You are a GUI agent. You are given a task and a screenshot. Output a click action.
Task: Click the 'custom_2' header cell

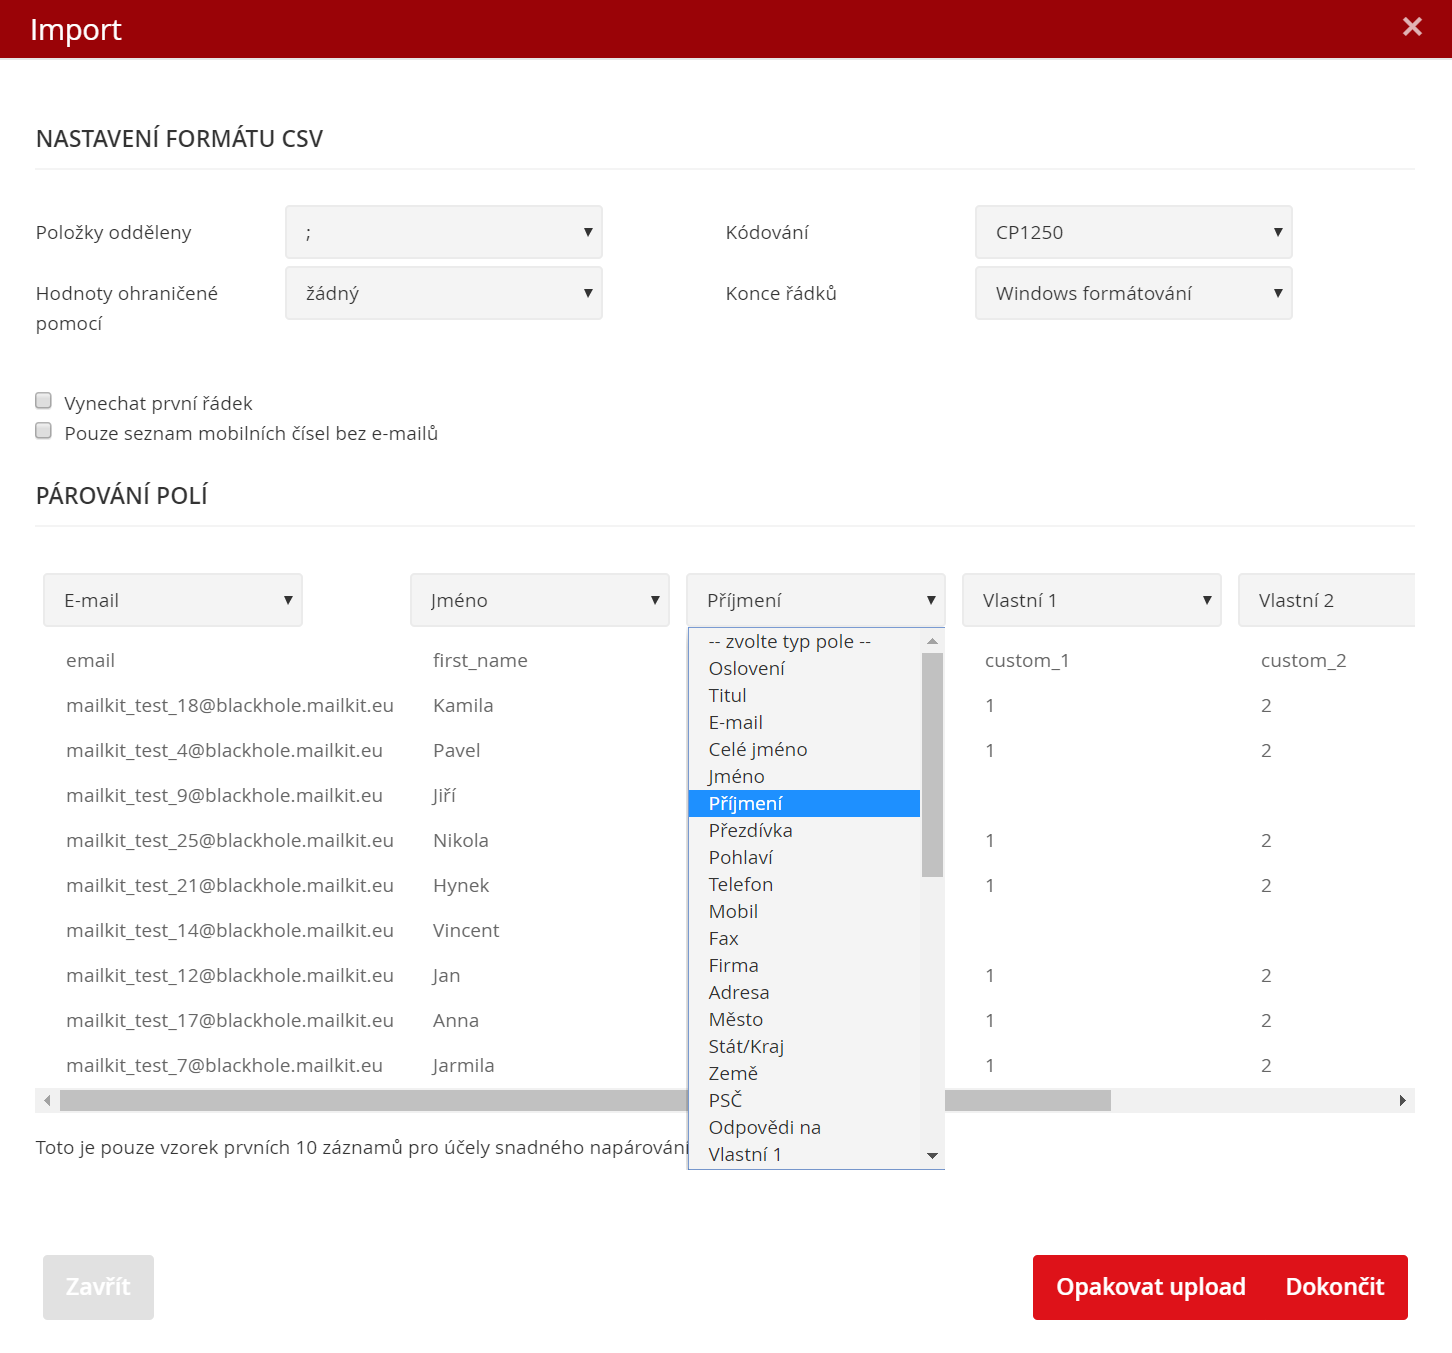[x=1303, y=661]
